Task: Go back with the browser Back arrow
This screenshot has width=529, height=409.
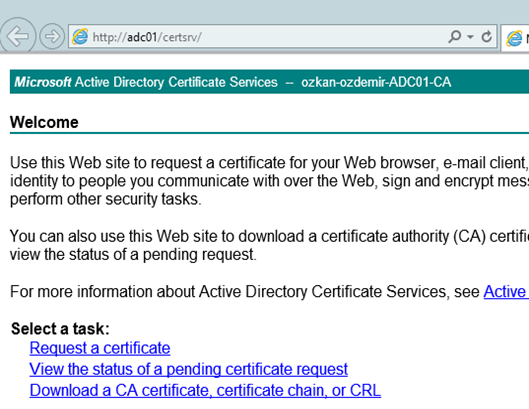Action: [17, 36]
